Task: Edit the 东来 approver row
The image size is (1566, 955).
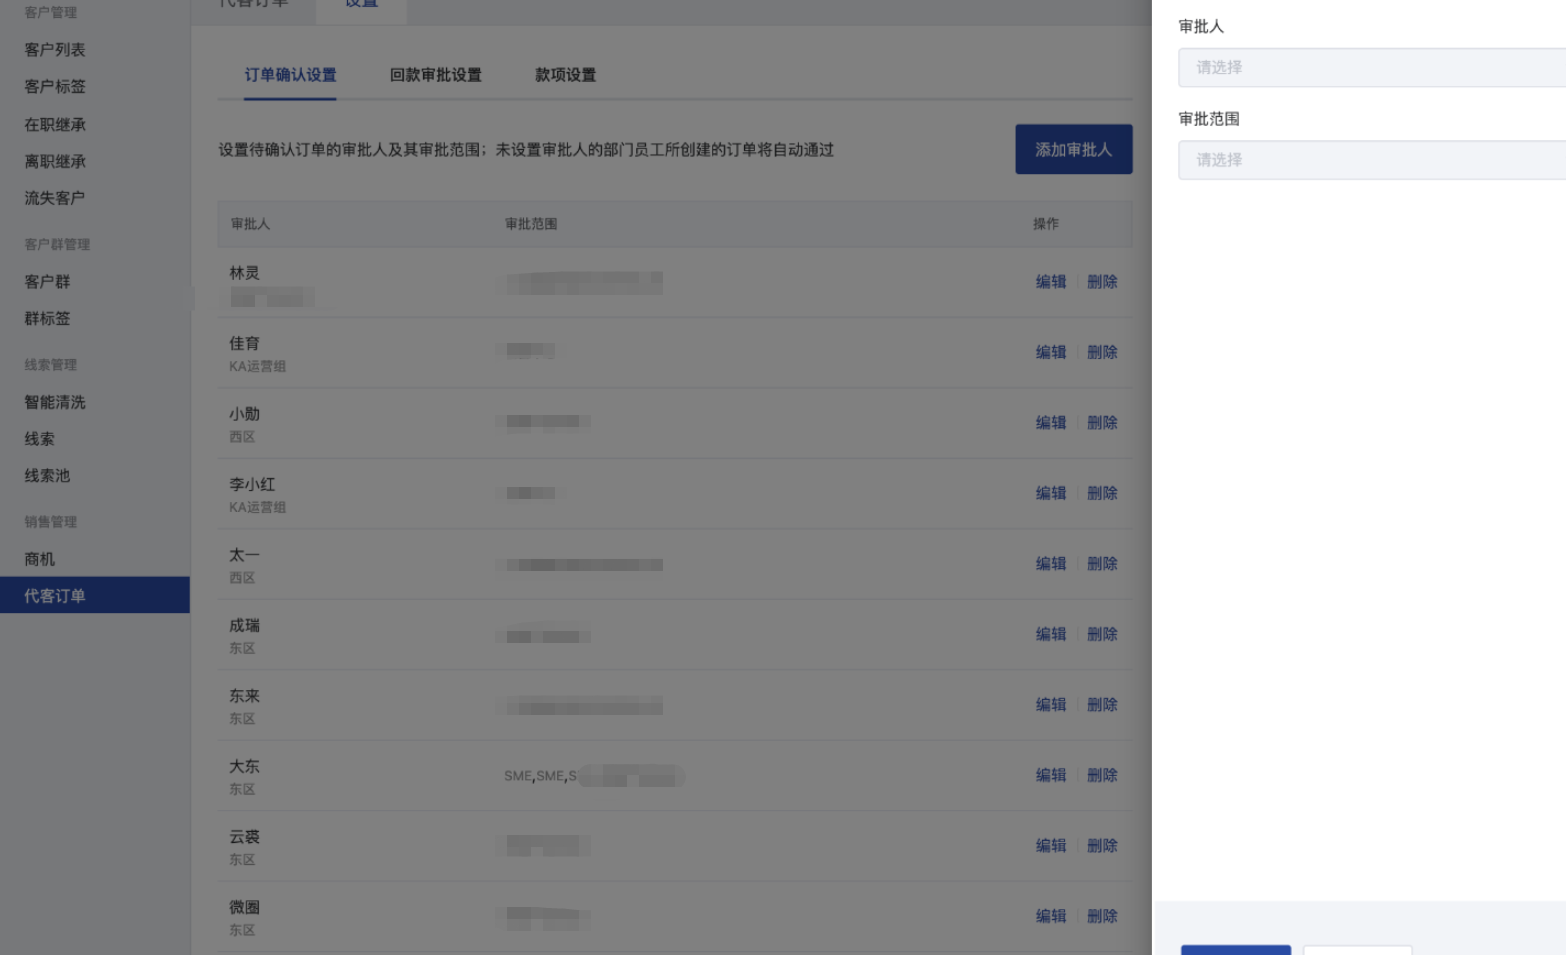Action: (1051, 705)
